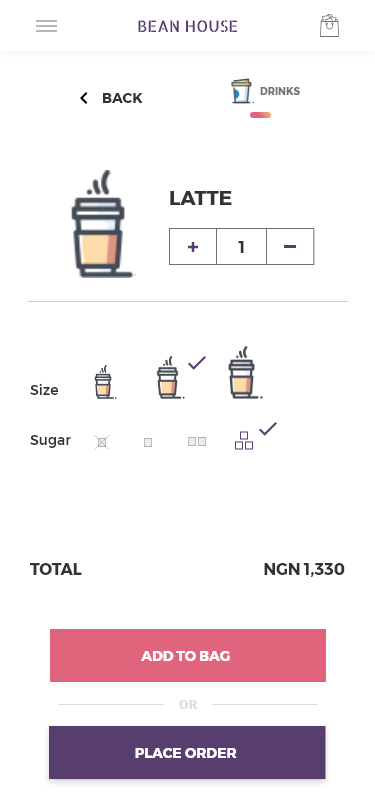
Task: Click the Drinks cup icon
Action: [241, 91]
